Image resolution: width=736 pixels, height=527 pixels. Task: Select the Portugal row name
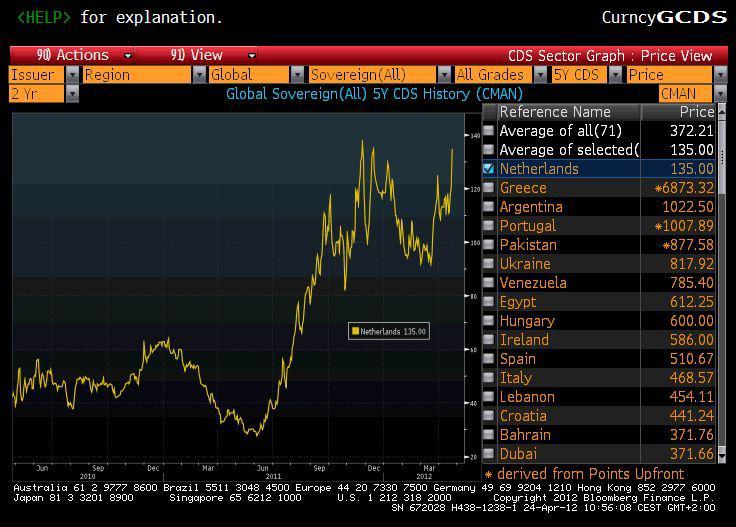pos(528,226)
